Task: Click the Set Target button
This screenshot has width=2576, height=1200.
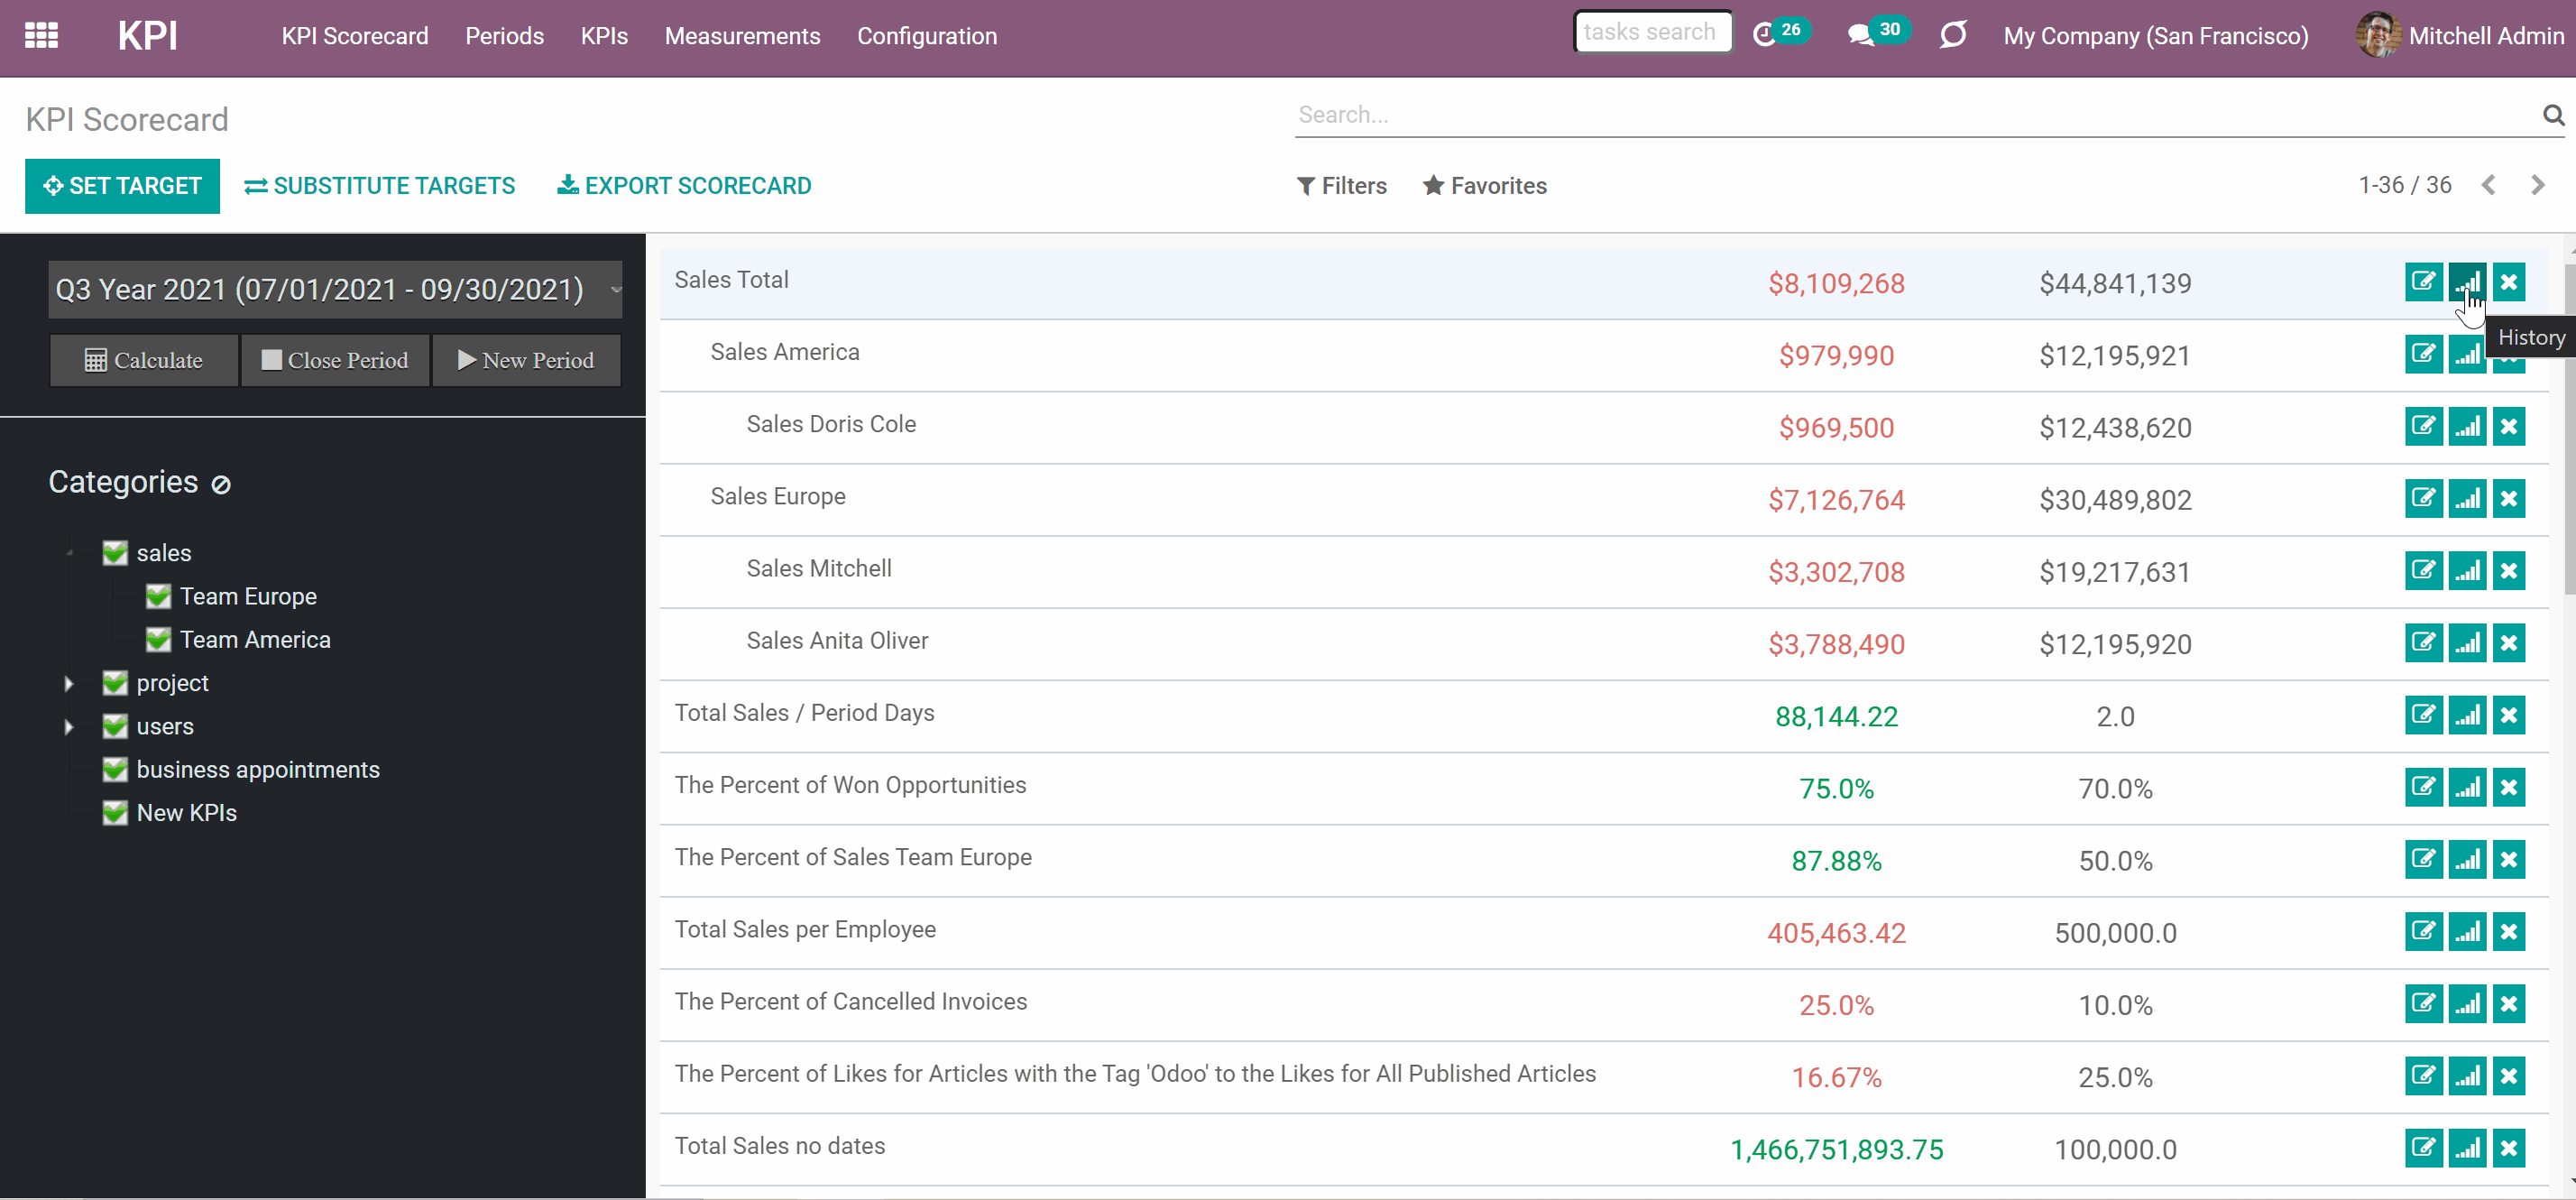Action: [x=122, y=186]
